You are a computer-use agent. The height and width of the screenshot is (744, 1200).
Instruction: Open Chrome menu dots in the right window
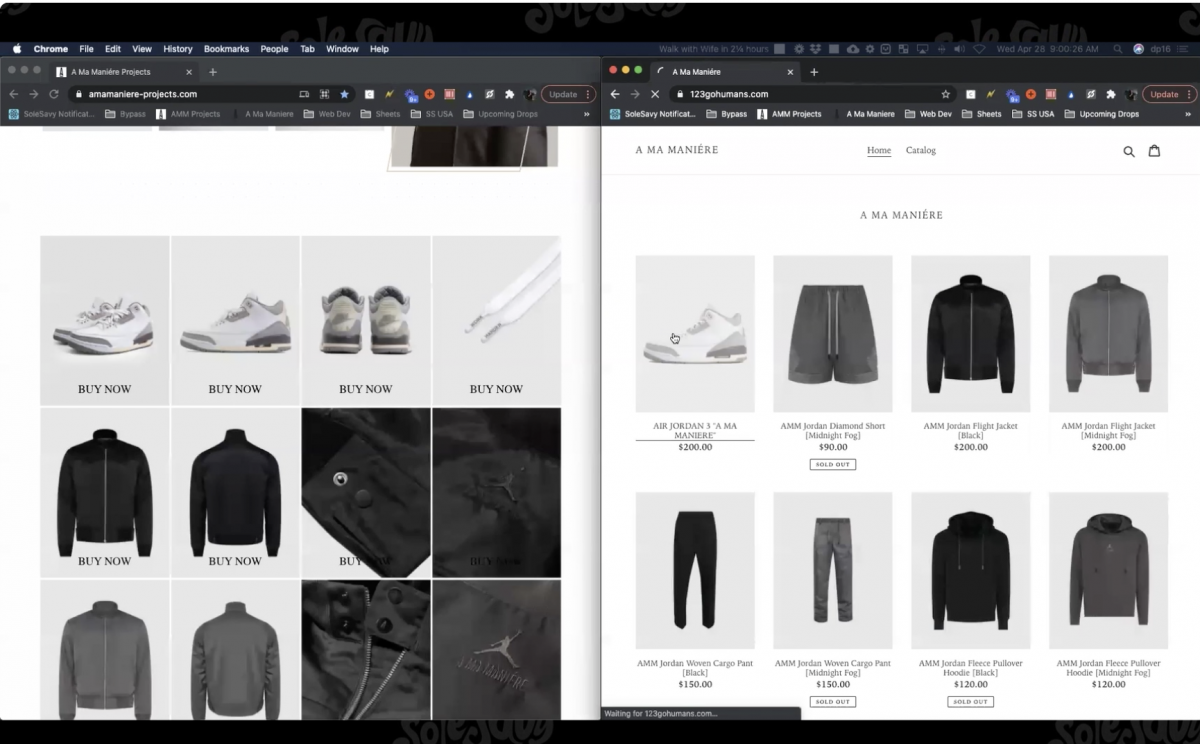click(x=1189, y=94)
